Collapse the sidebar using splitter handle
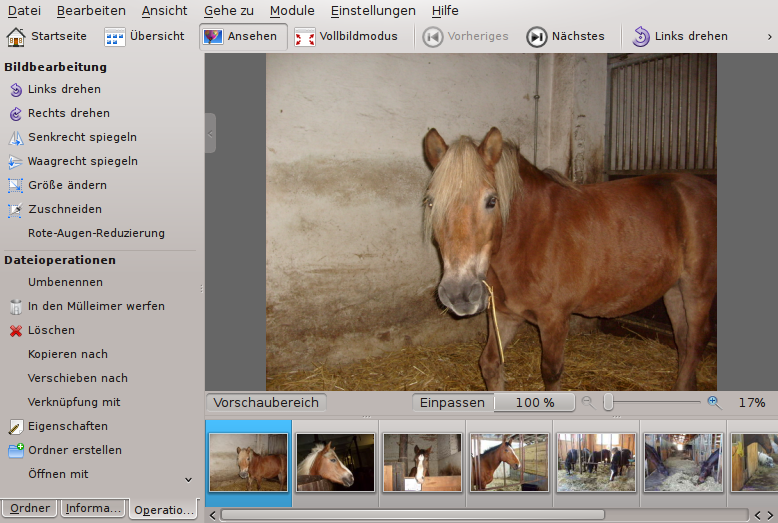The width and height of the screenshot is (778, 523). [210, 133]
